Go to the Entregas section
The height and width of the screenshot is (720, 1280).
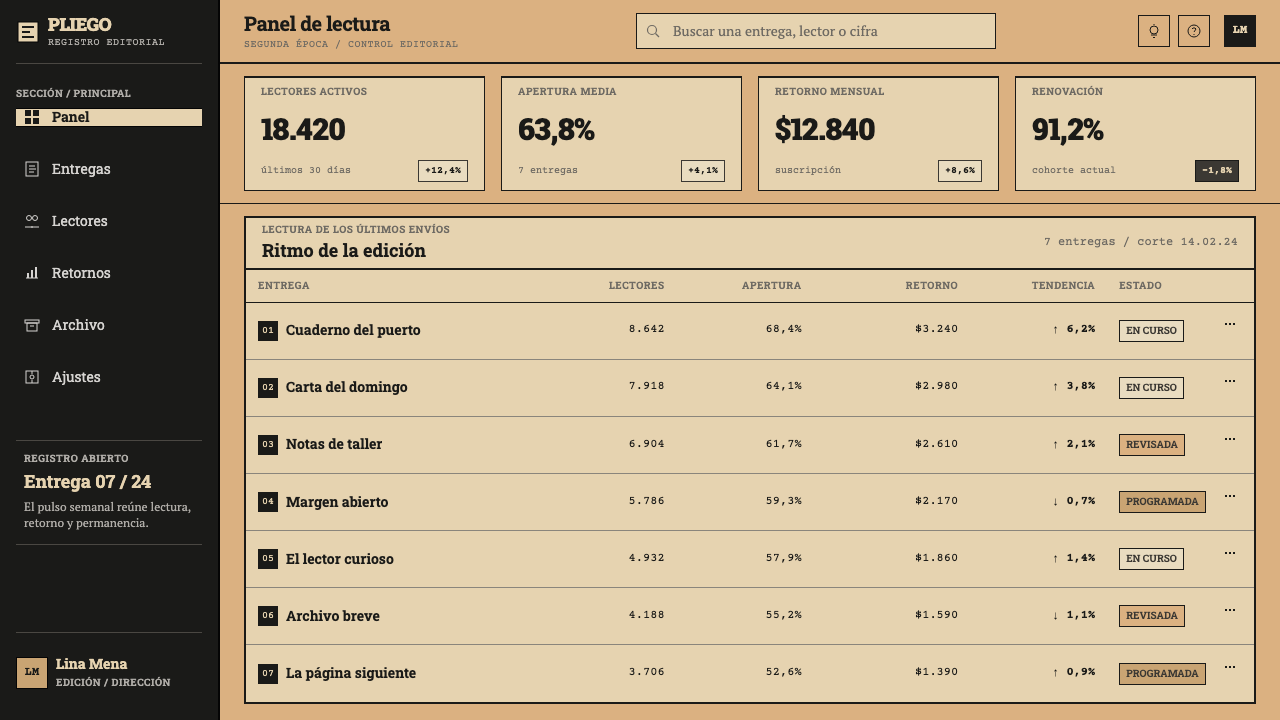pyautogui.click(x=109, y=169)
